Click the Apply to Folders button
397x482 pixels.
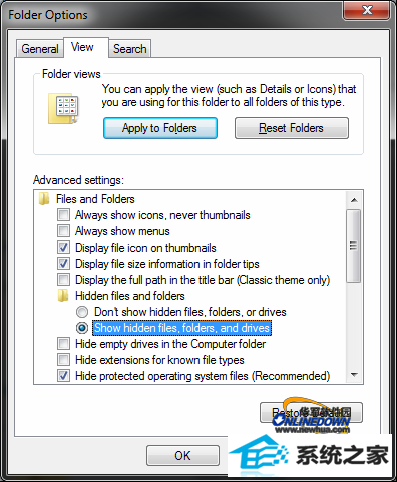(x=160, y=128)
